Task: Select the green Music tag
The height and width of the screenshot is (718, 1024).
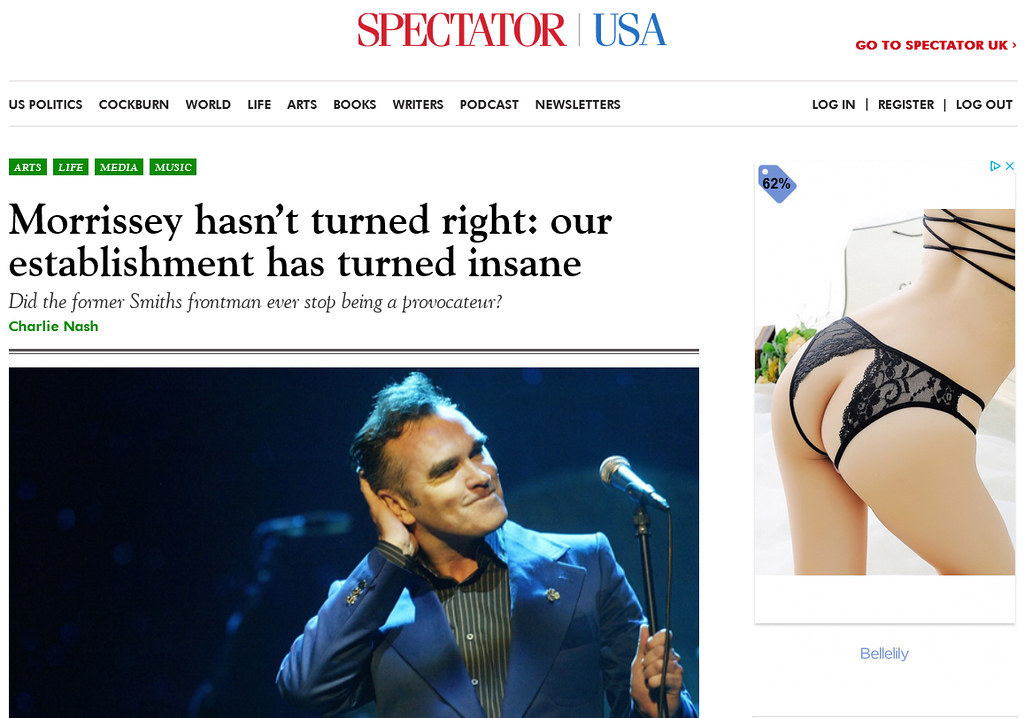Action: (173, 167)
